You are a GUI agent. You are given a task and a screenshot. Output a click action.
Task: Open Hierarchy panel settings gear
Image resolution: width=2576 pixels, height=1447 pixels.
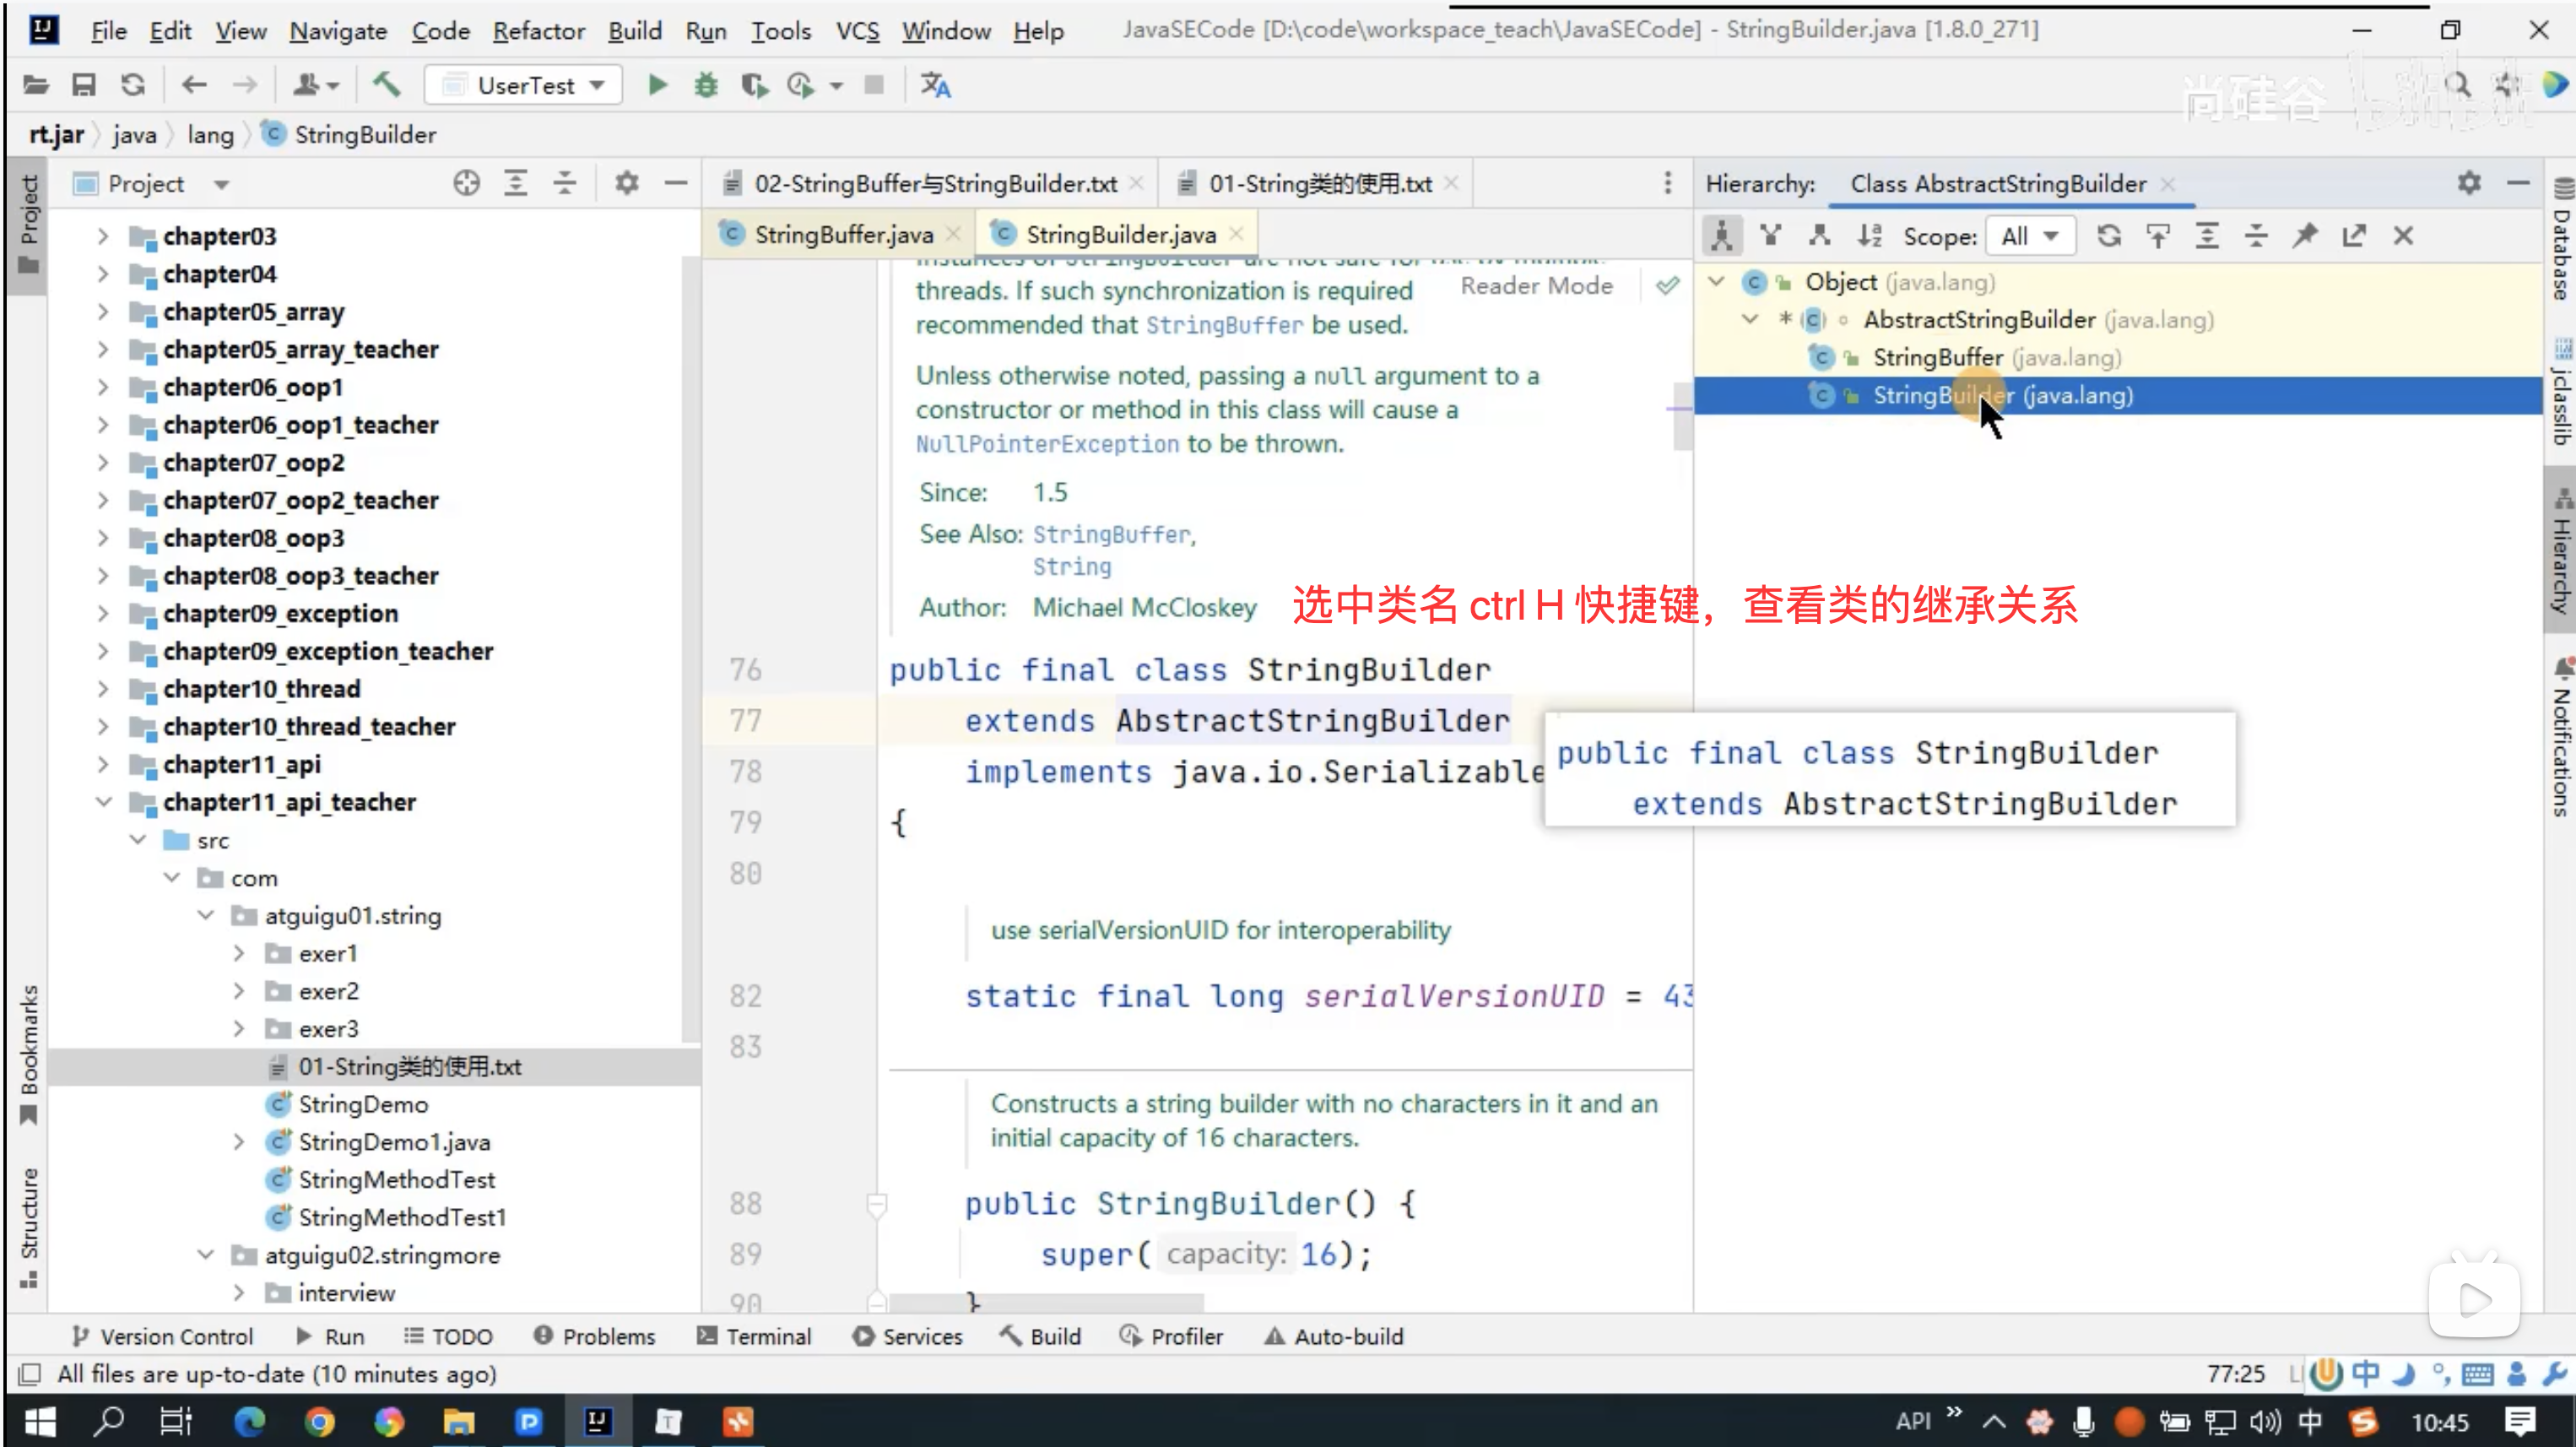click(x=2469, y=183)
